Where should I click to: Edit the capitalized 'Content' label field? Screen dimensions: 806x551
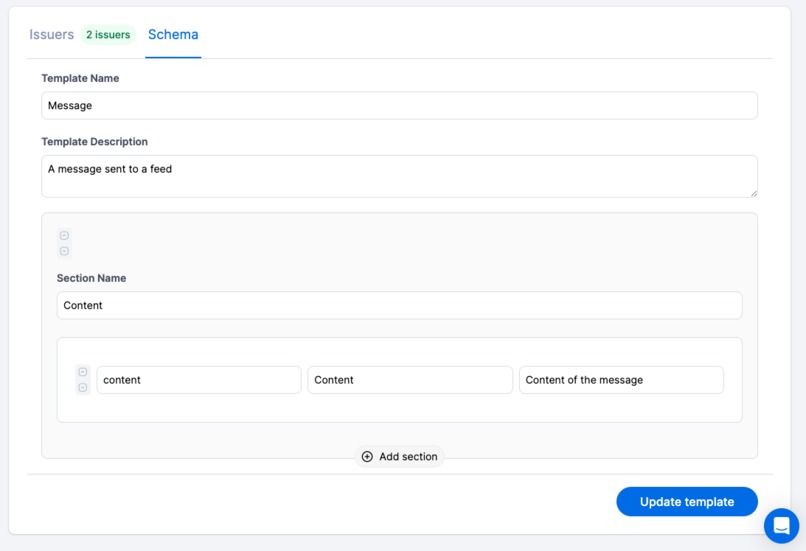coord(410,380)
